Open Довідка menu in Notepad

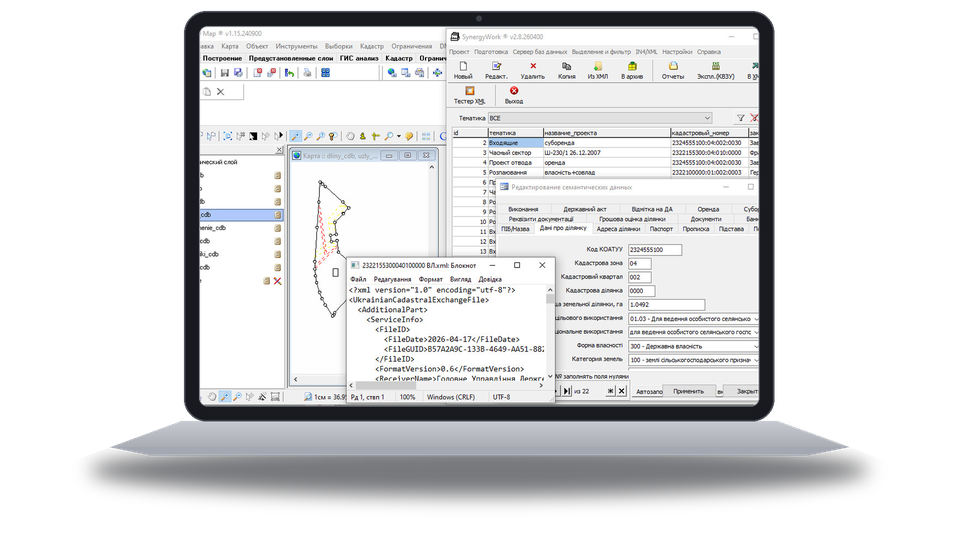[x=490, y=279]
